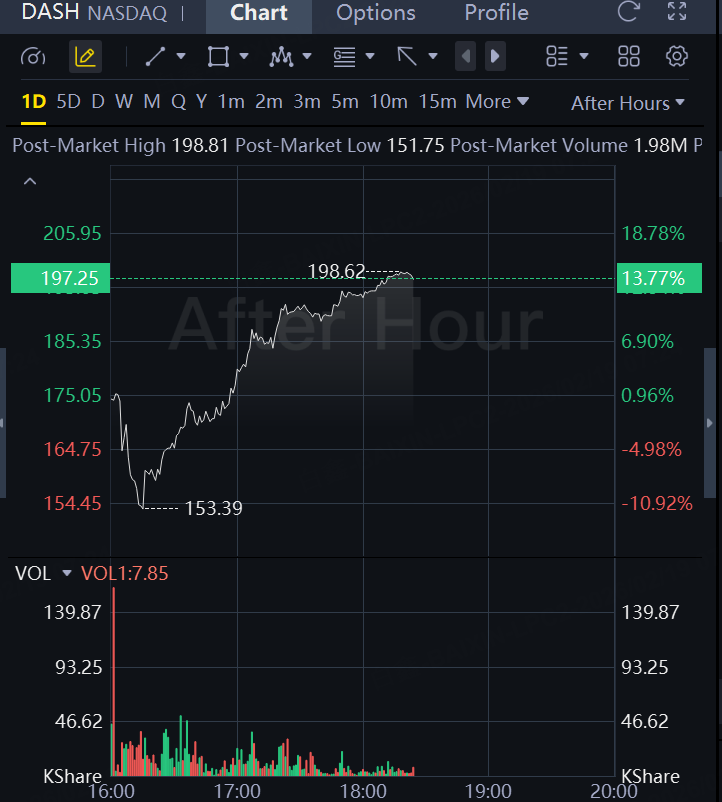722x802 pixels.
Task: Collapse the panel with the up chevron
Action: coord(30,181)
